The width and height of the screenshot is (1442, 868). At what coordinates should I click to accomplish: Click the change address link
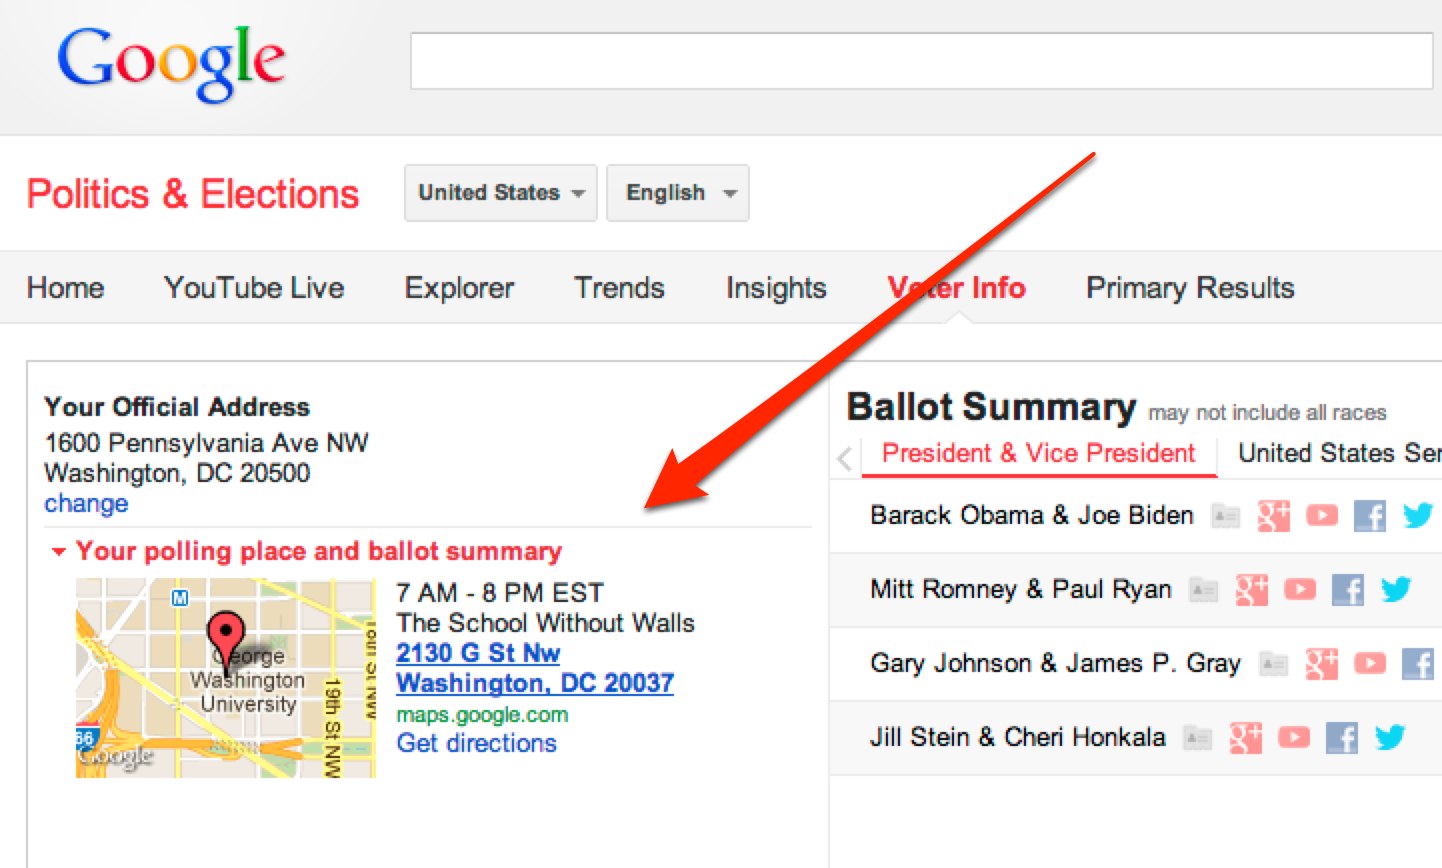tap(86, 504)
